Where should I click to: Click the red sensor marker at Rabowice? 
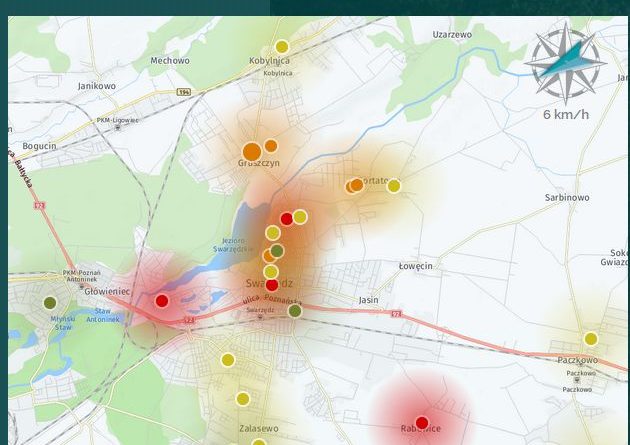(x=422, y=422)
